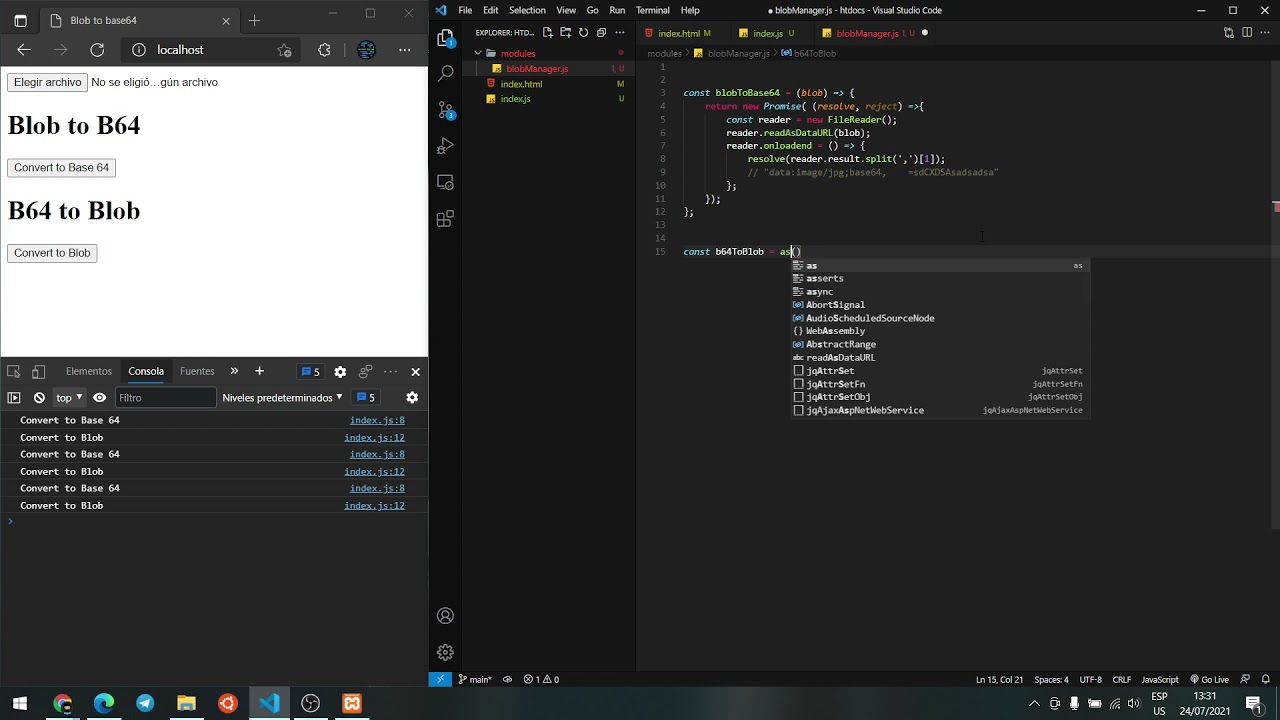Switch git branch main in status bar
This screenshot has width=1280, height=720.
pyautogui.click(x=475, y=680)
